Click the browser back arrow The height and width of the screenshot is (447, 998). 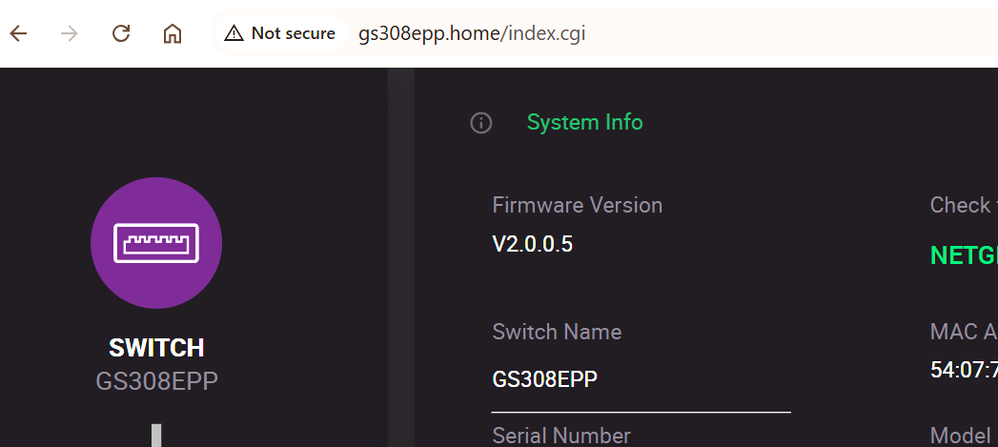[x=18, y=33]
